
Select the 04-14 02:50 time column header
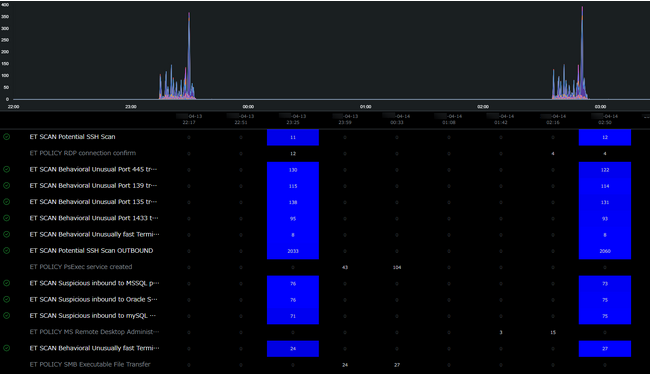[x=605, y=119]
